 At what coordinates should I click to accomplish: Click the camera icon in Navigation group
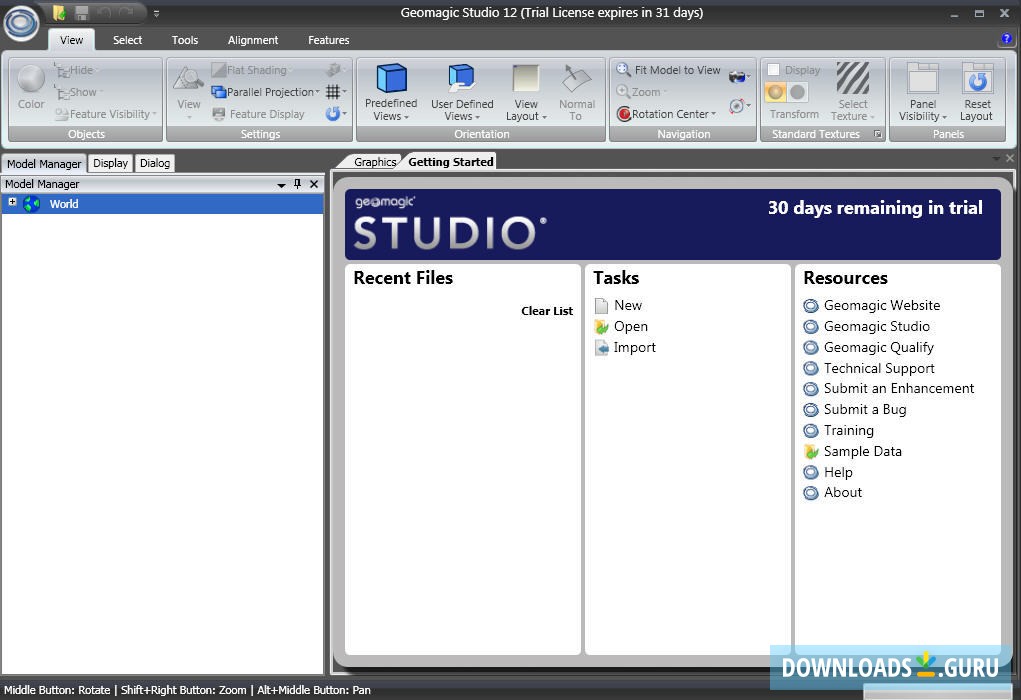(739, 77)
